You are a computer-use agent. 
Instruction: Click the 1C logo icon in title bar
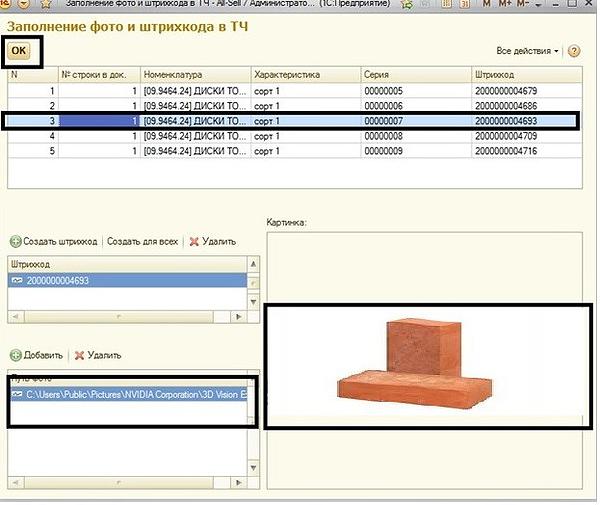tap(7, 6)
